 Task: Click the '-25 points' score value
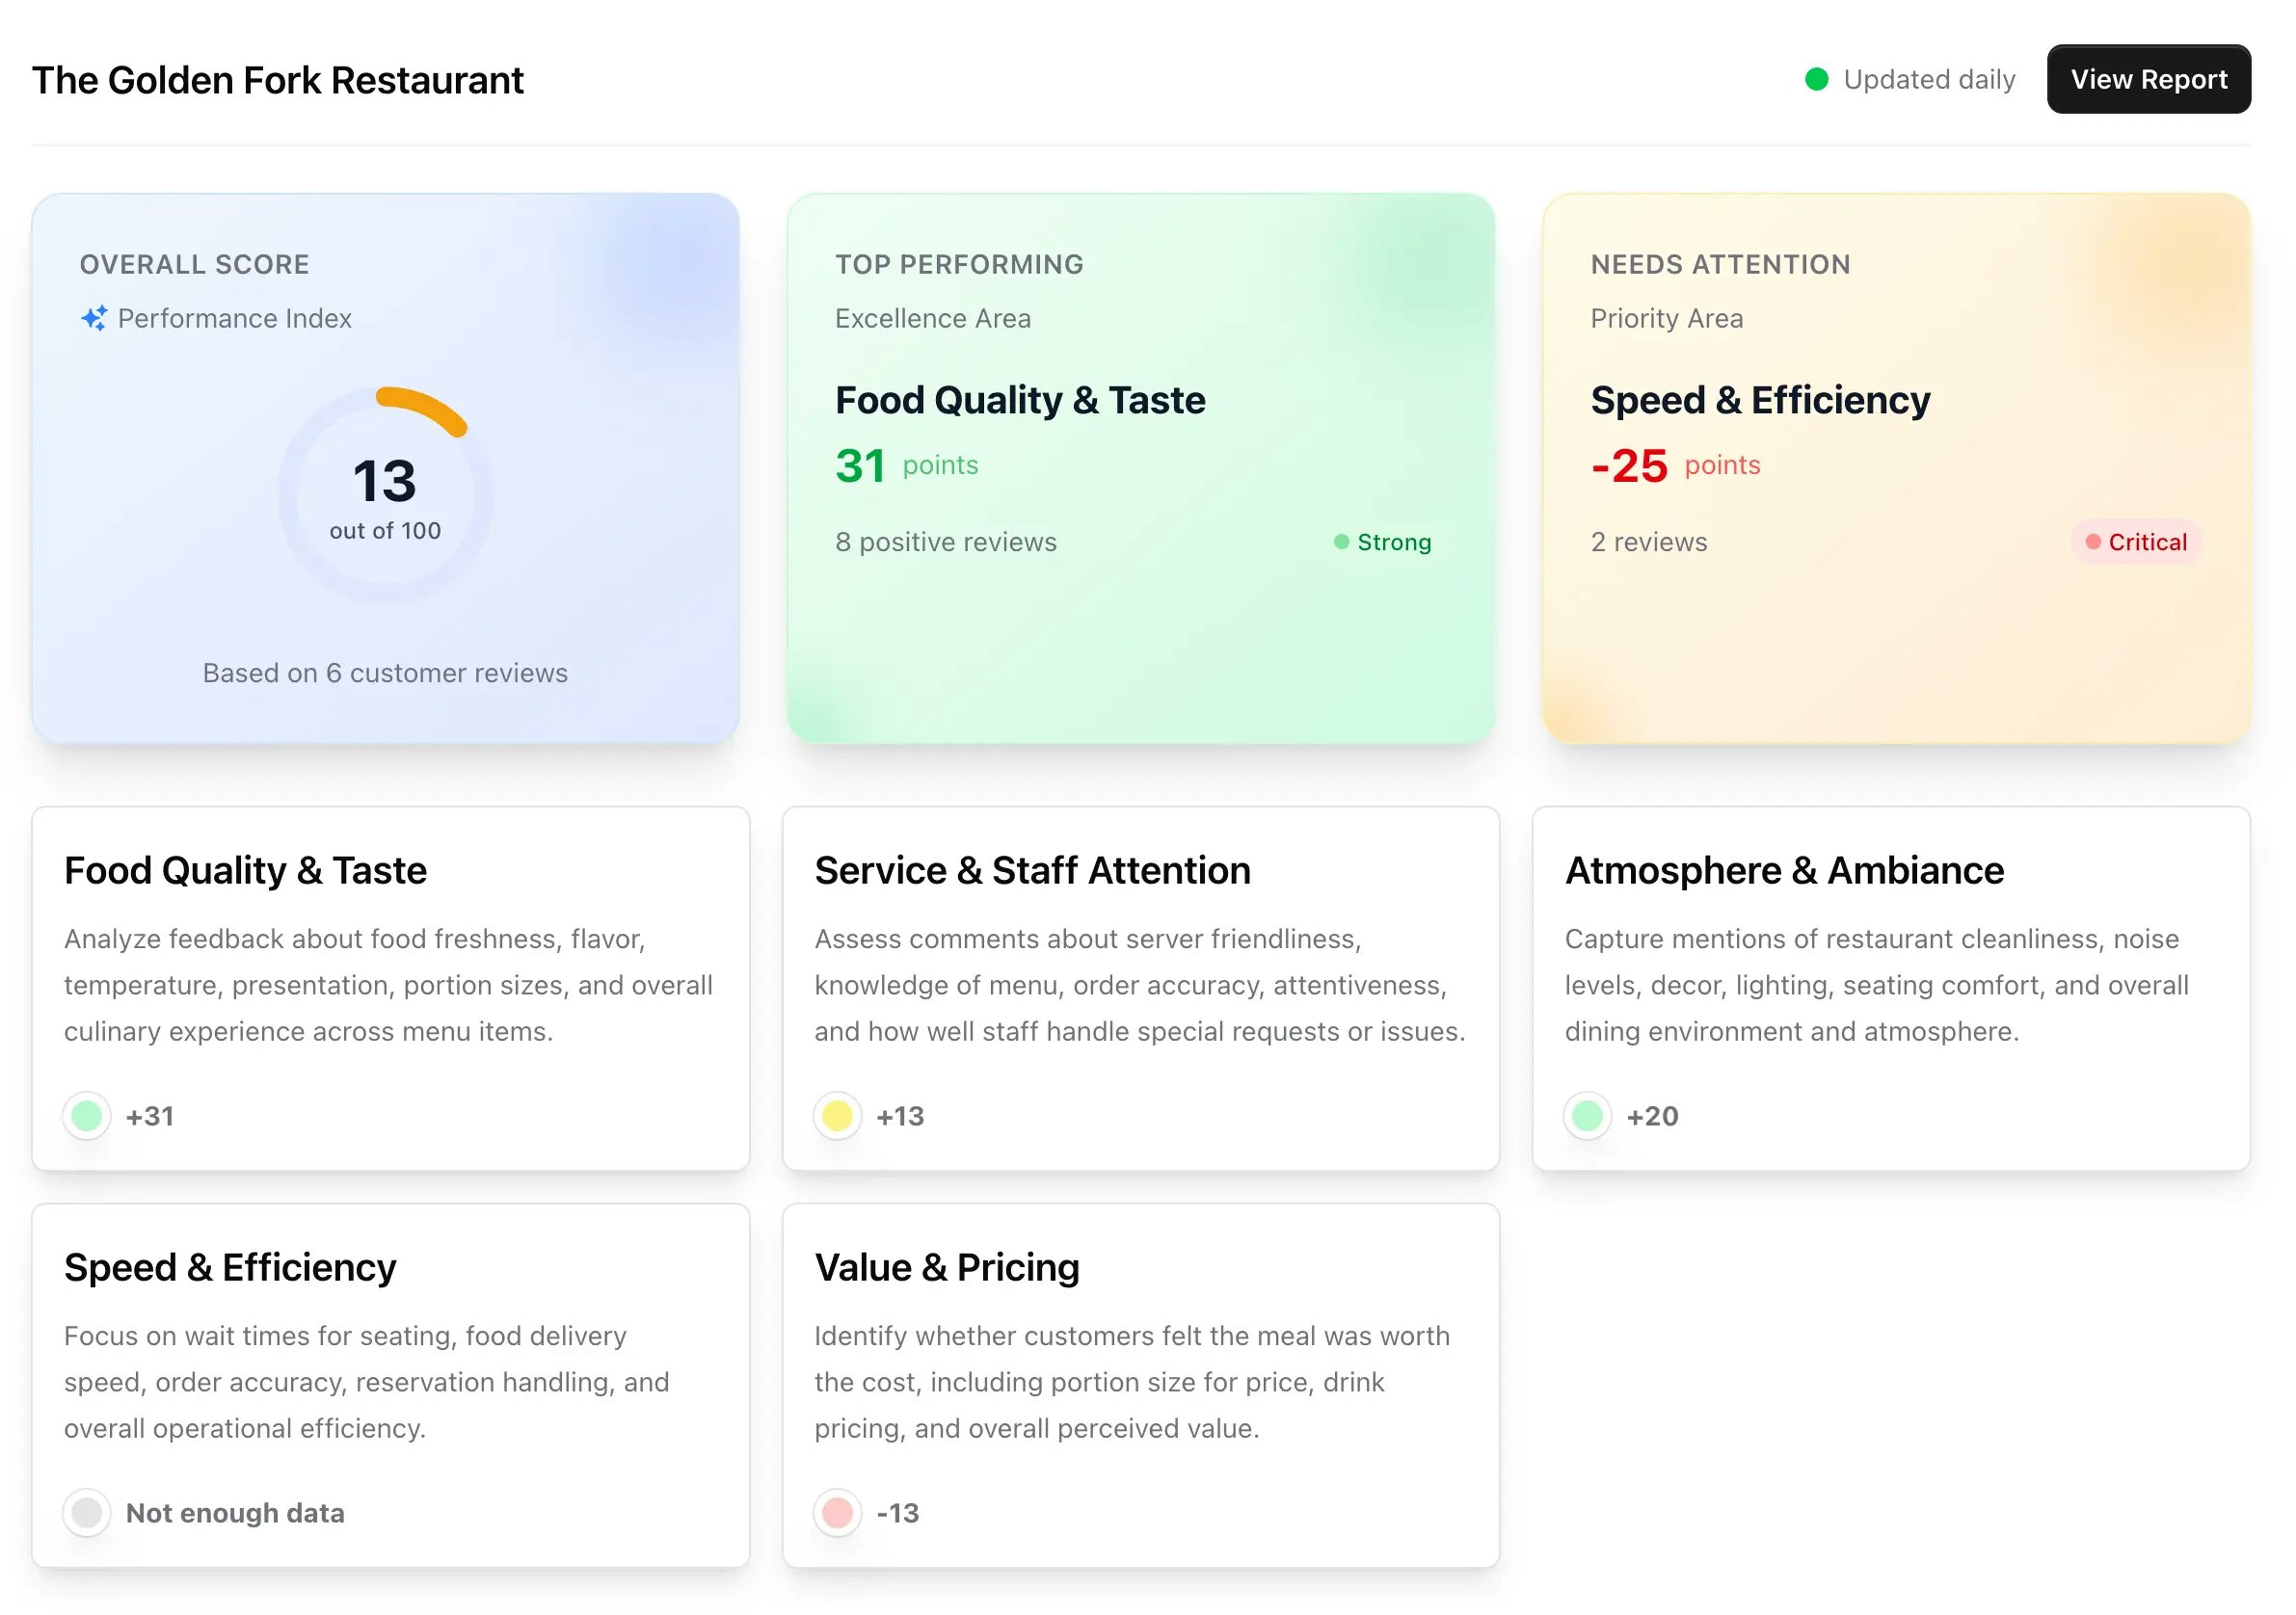coord(1675,465)
